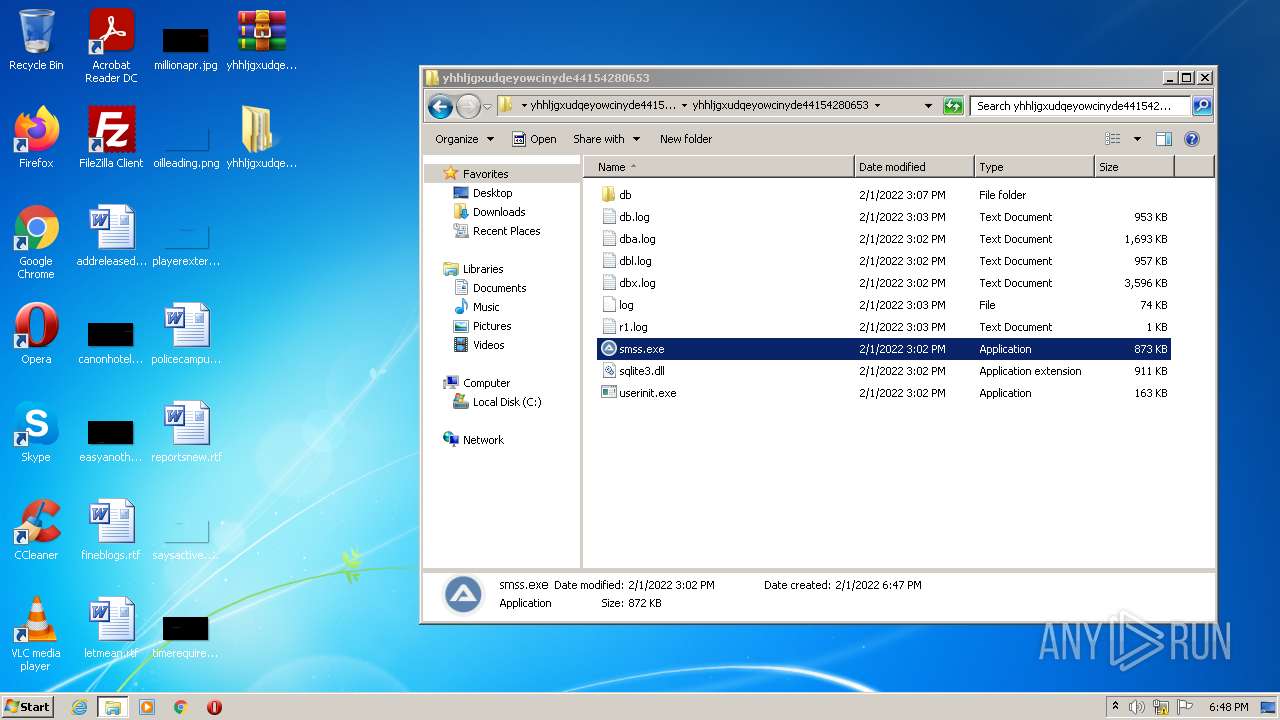Screen dimensions: 1280x720
Task: Launch Skype from the desktop
Action: point(36,431)
